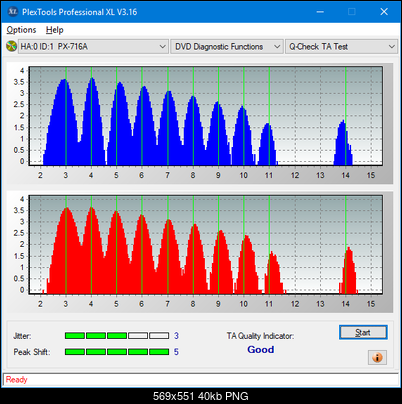Click the PlexTools XL app icon in title bar
The width and height of the screenshot is (402, 404).
(12, 12)
